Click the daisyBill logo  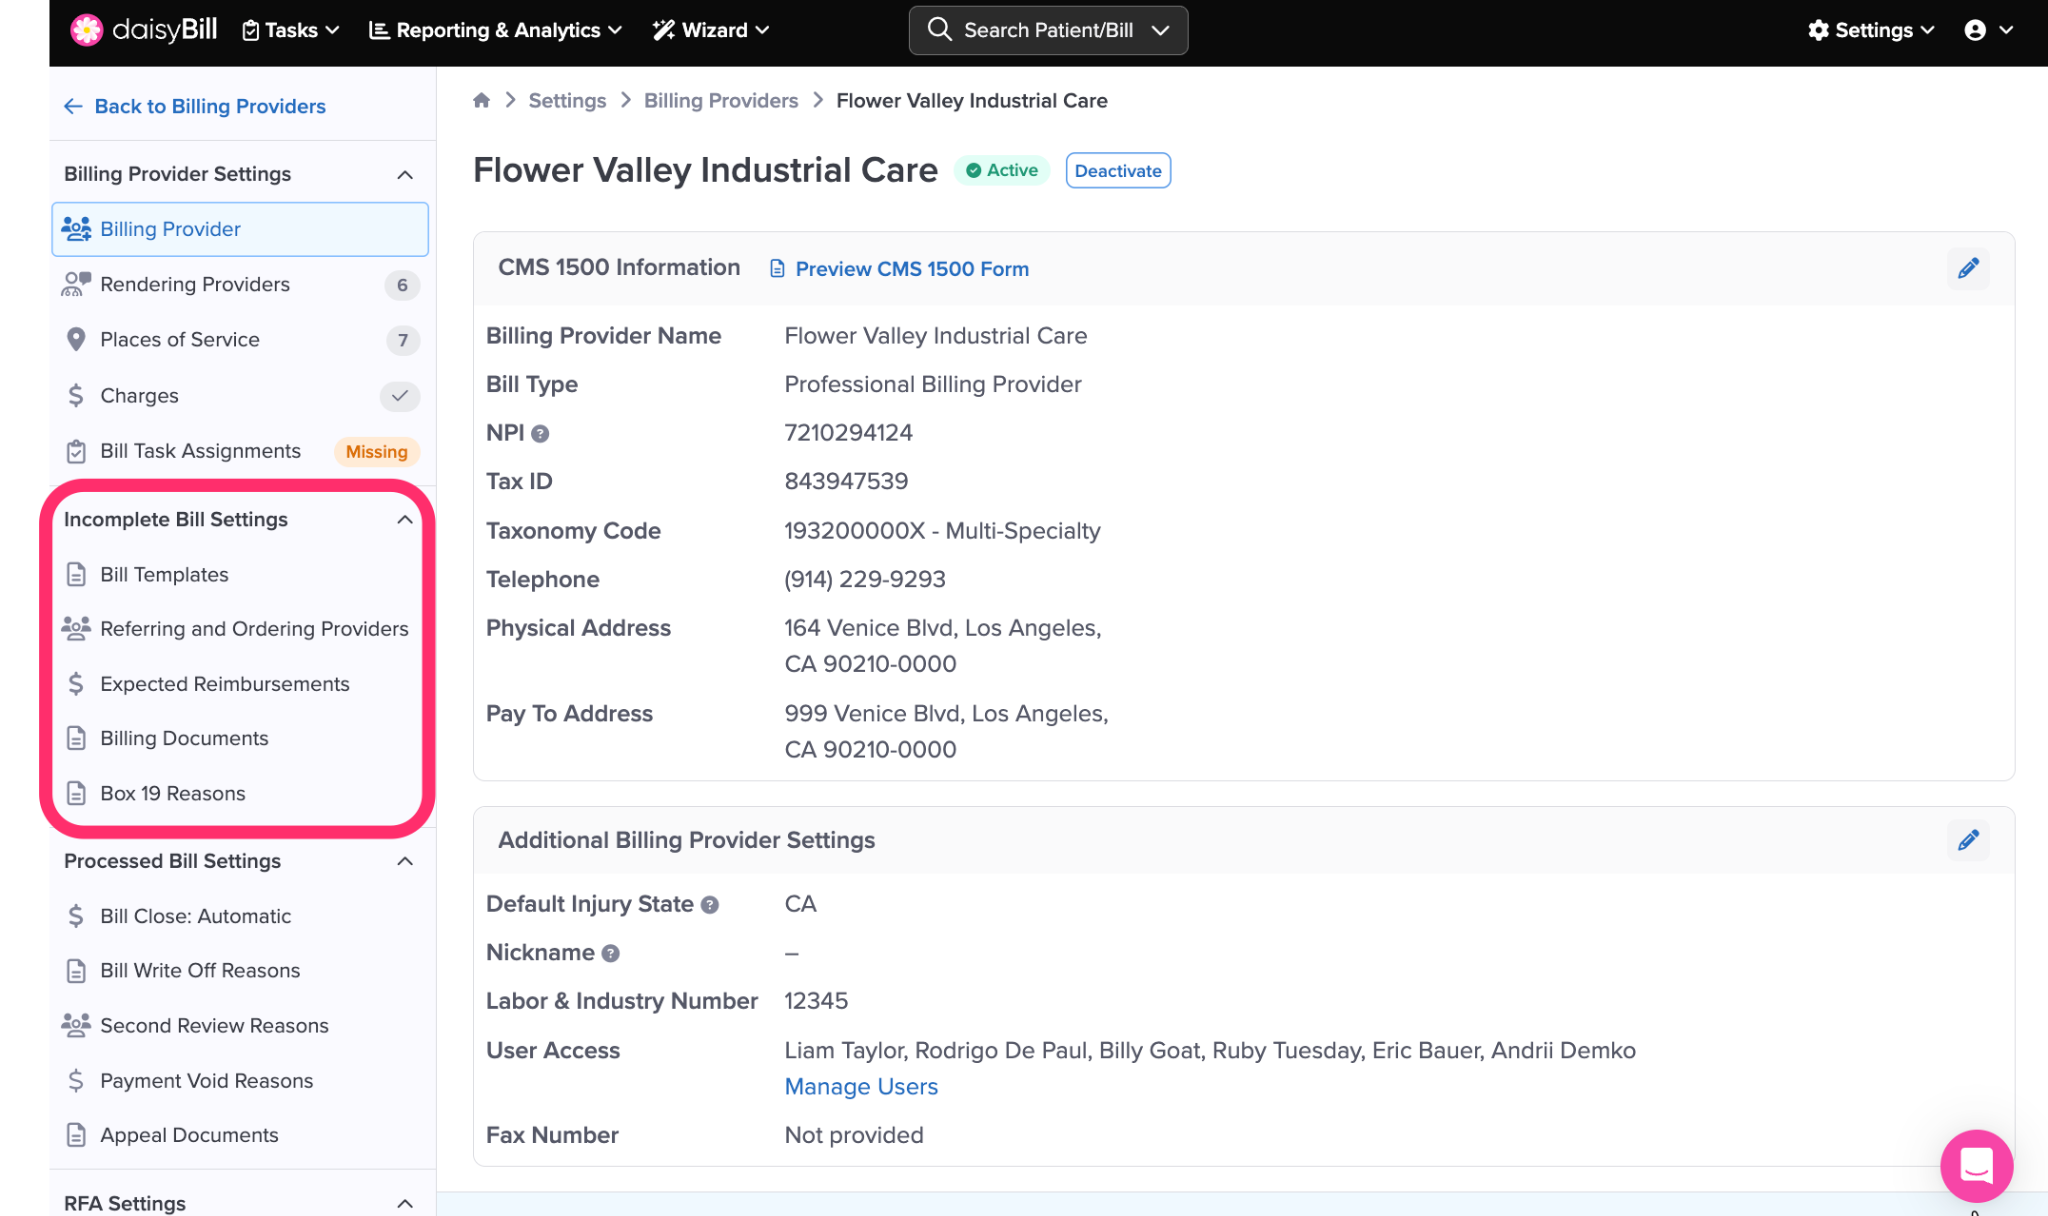(143, 30)
